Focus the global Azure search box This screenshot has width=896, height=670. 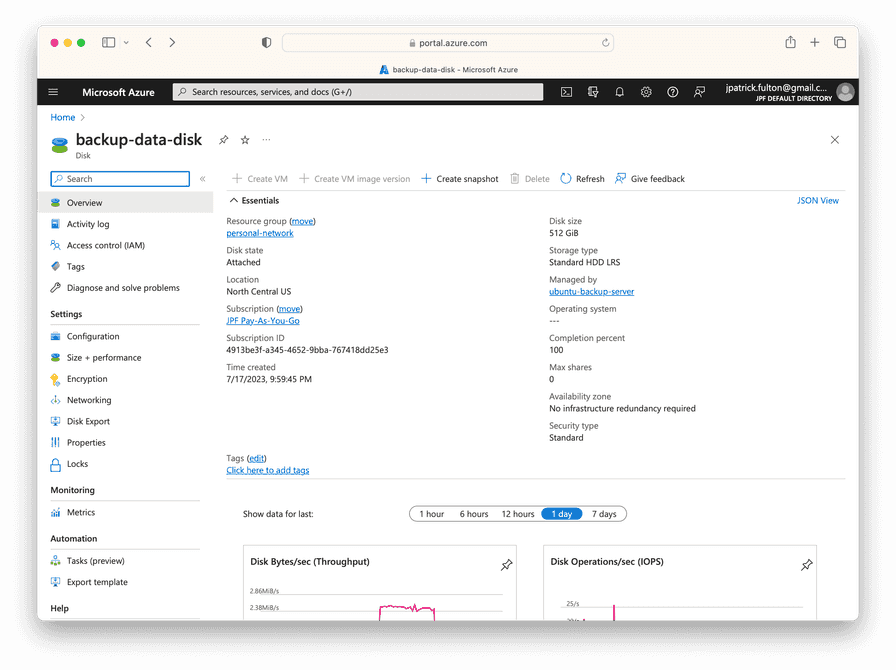click(x=358, y=92)
